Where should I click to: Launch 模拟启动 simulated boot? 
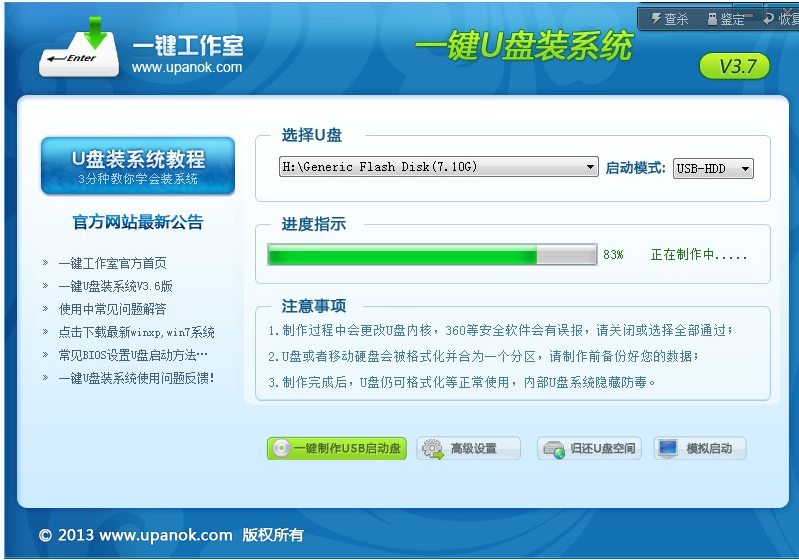point(699,449)
